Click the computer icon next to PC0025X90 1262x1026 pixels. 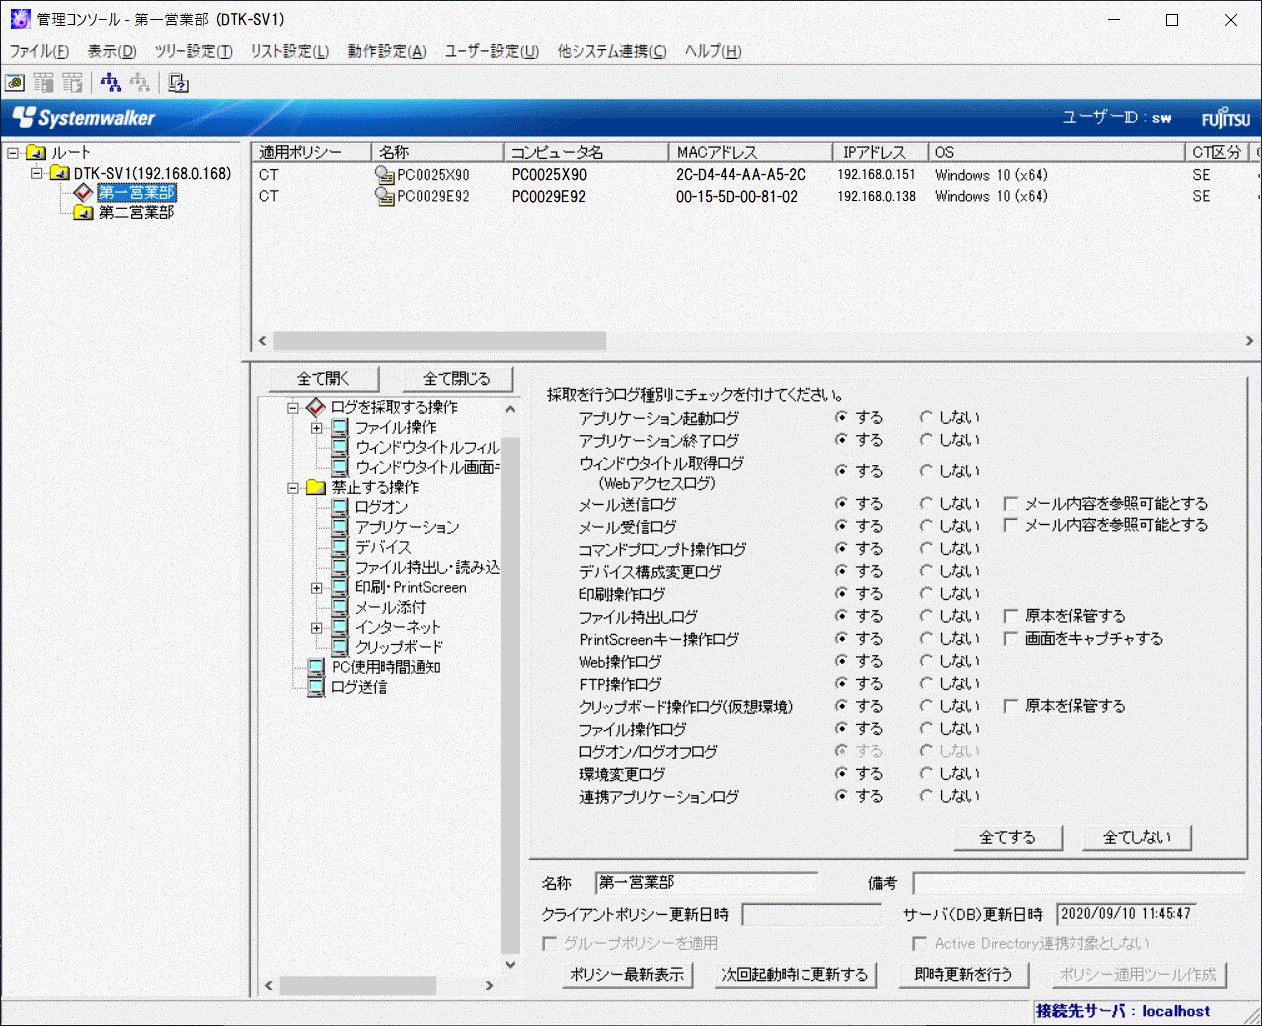[384, 175]
